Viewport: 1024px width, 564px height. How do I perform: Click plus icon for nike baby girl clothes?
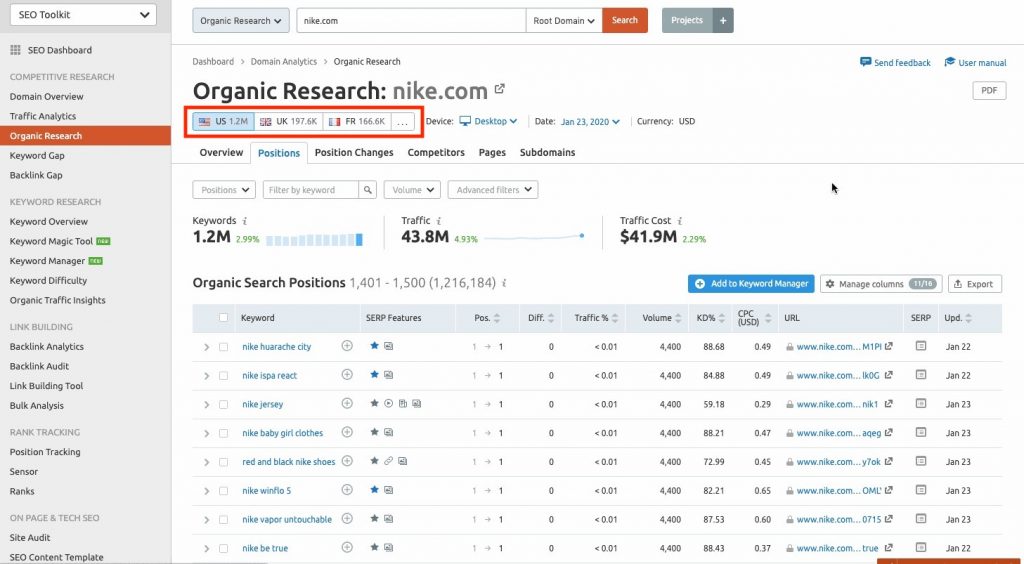[x=347, y=432]
